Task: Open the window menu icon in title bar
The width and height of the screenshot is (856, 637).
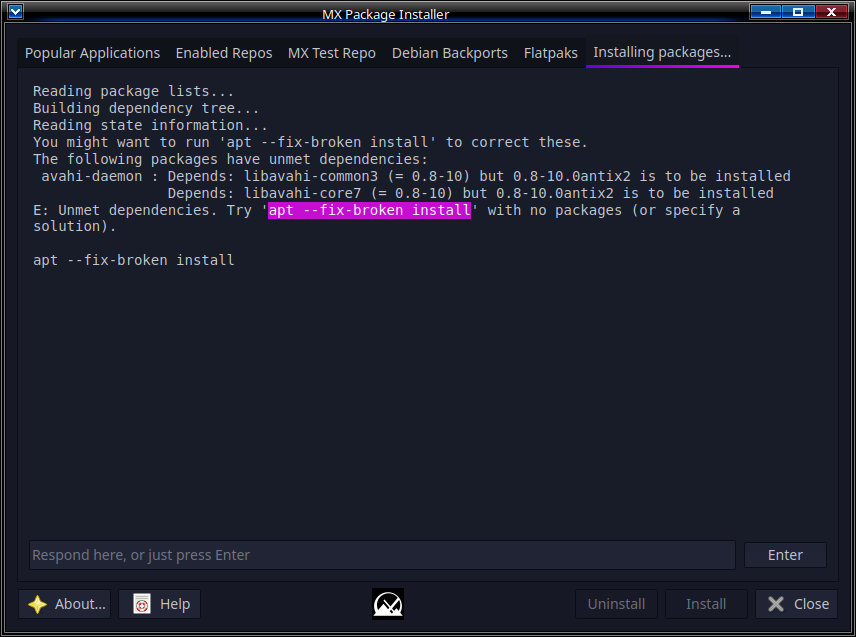Action: point(16,11)
